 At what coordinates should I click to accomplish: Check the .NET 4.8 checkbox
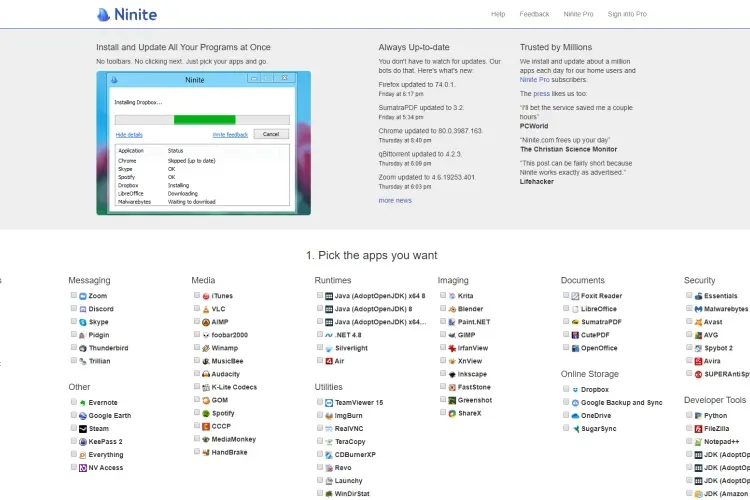pyautogui.click(x=320, y=334)
